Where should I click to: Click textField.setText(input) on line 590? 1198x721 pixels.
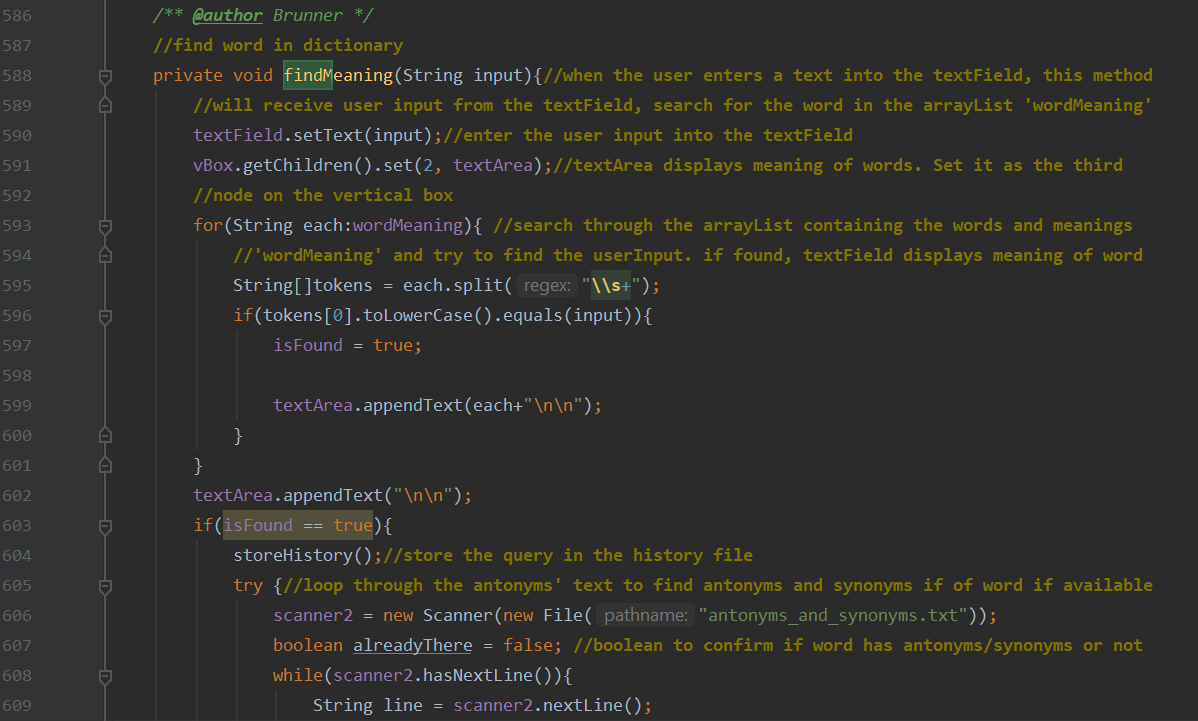coord(312,135)
